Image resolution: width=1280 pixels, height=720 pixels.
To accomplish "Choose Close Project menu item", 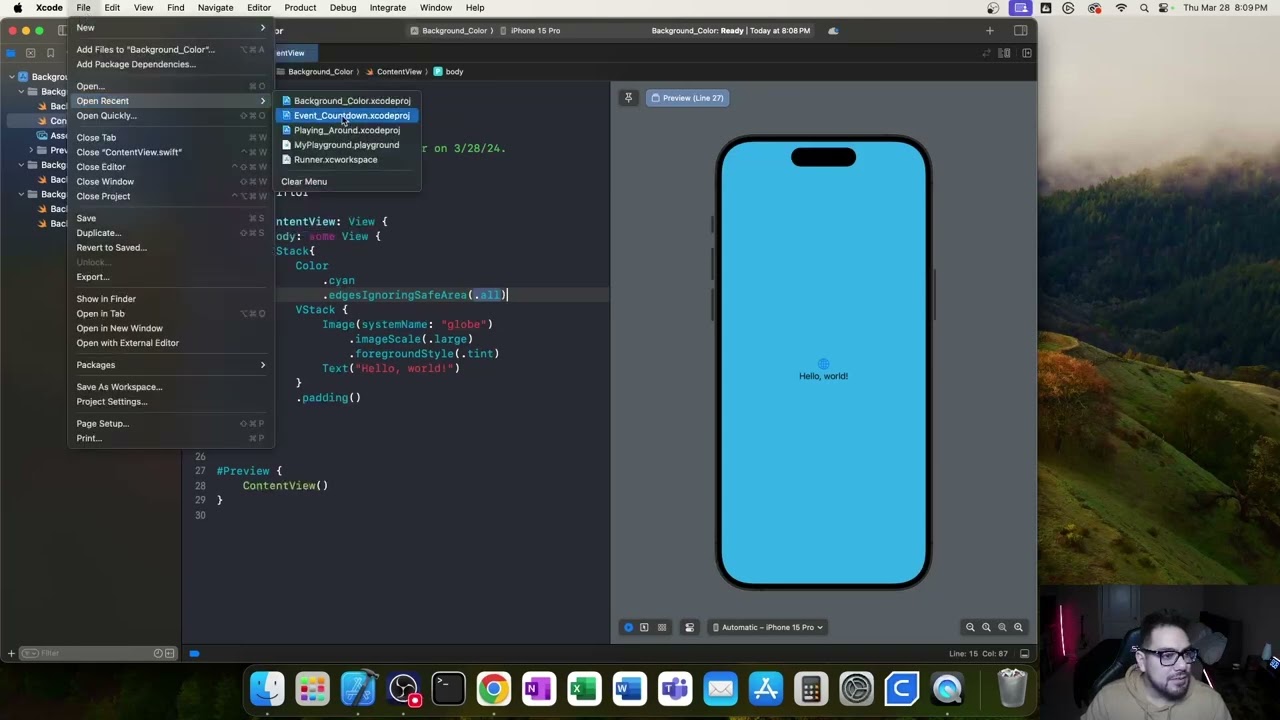I will 171,196.
